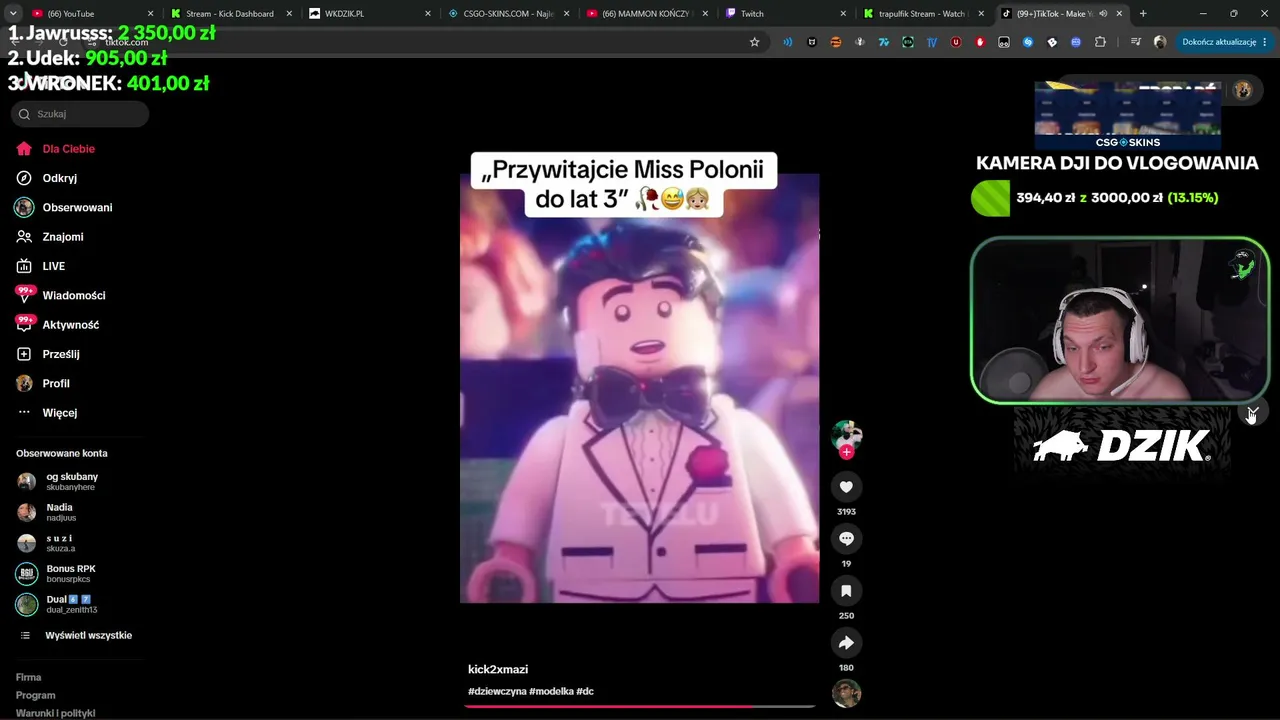Close the WKDZIK.PL tab
Image resolution: width=1280 pixels, height=720 pixels.
[427, 14]
